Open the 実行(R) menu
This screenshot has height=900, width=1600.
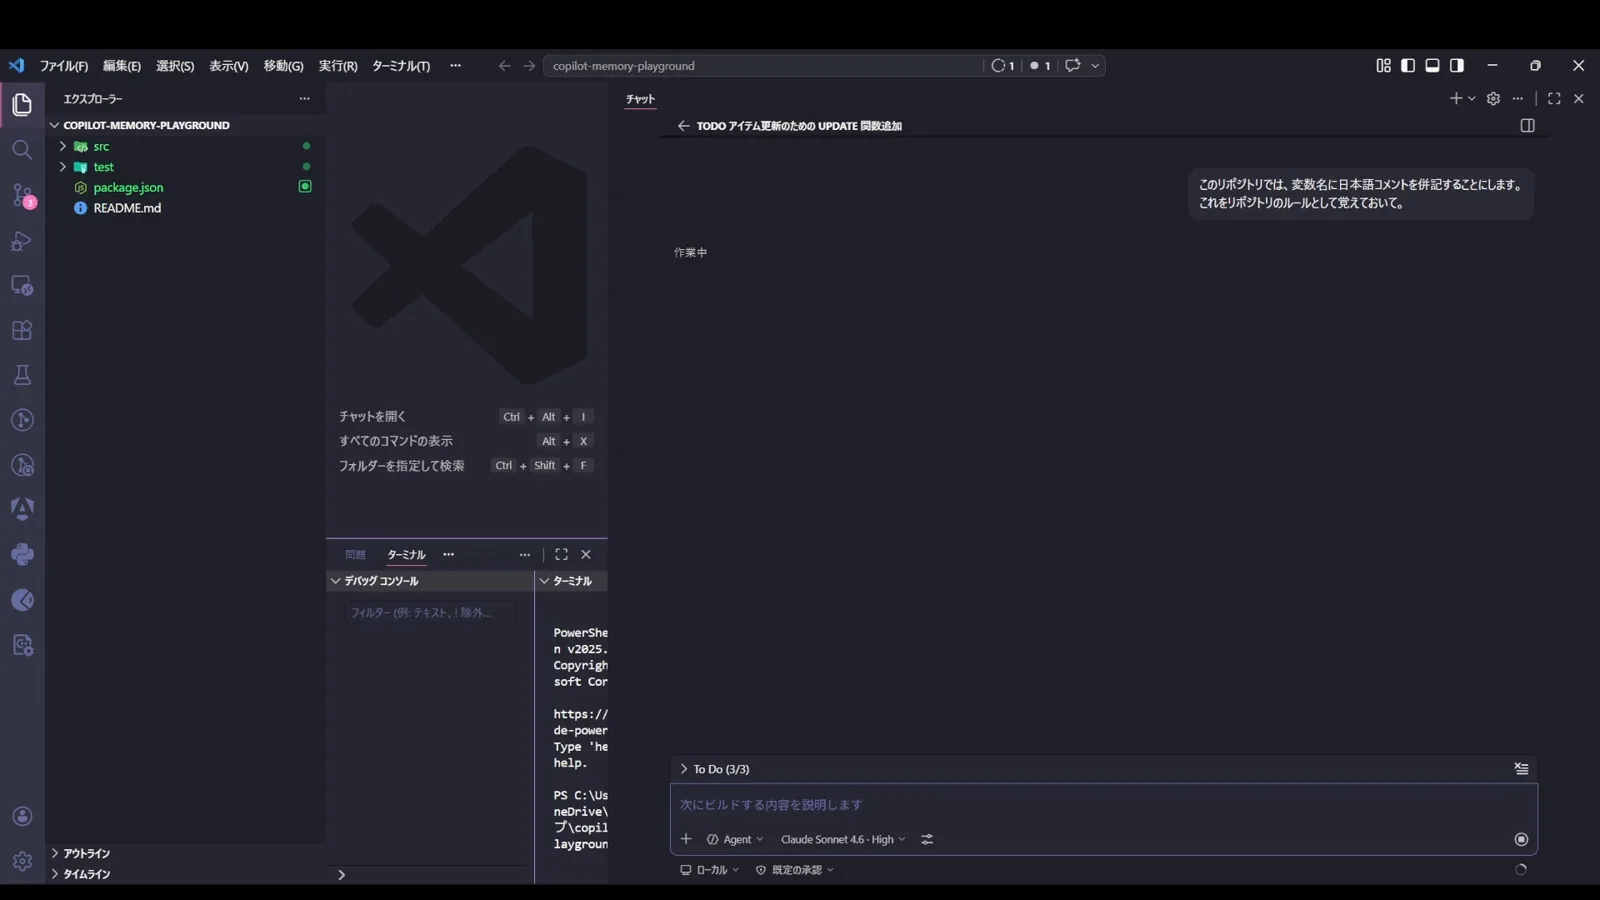point(338,66)
